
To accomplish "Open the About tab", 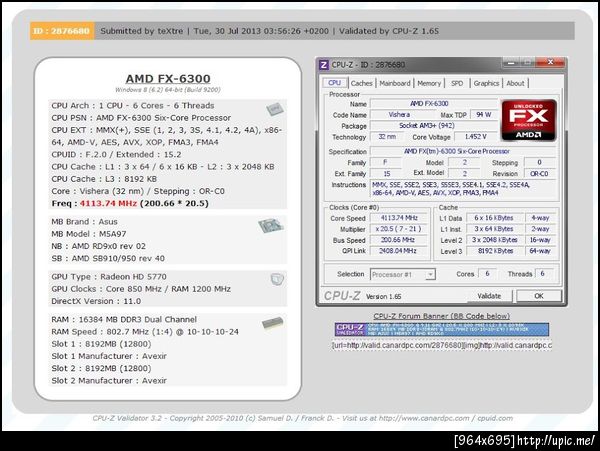I will click(515, 83).
